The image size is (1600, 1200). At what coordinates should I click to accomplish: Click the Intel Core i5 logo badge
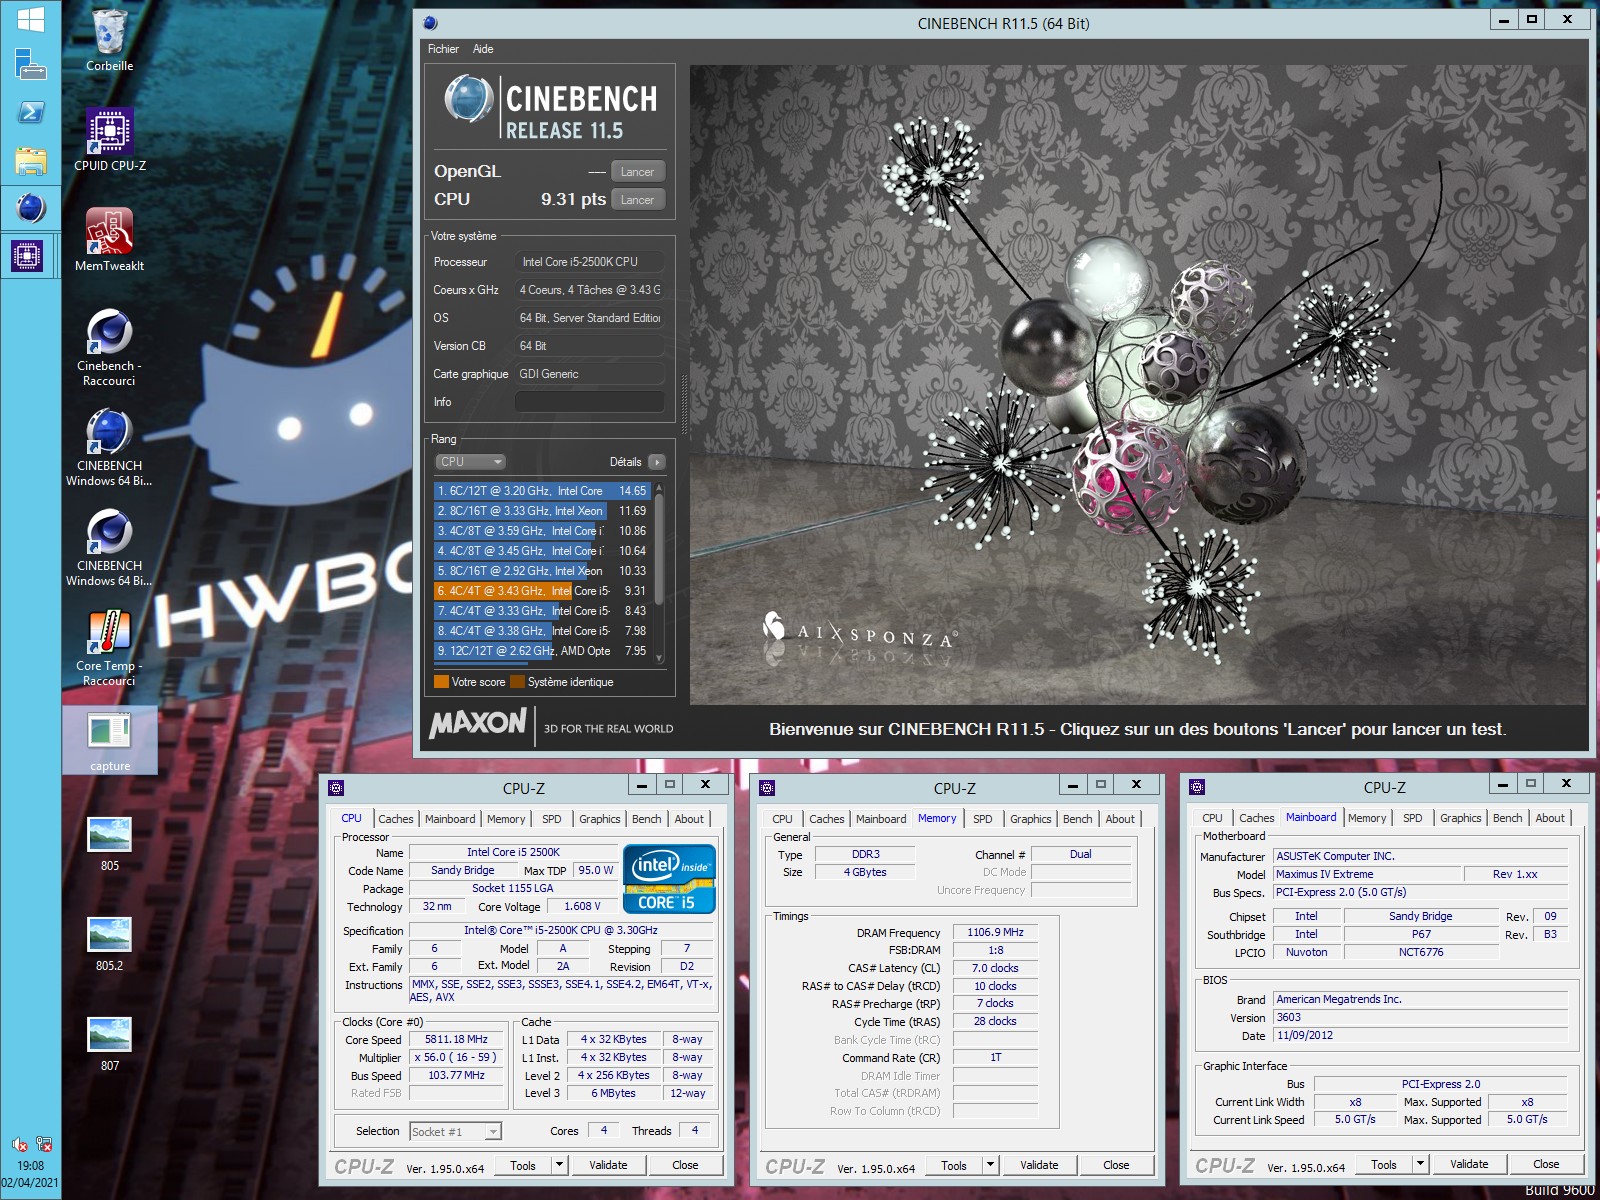pos(669,879)
